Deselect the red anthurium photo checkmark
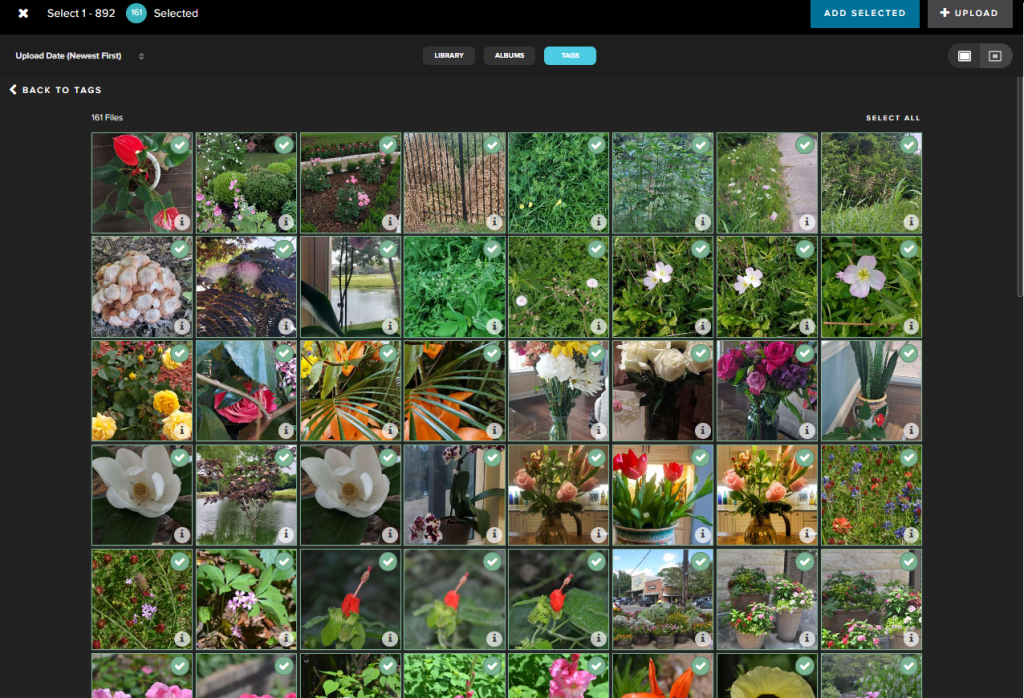 coord(180,145)
